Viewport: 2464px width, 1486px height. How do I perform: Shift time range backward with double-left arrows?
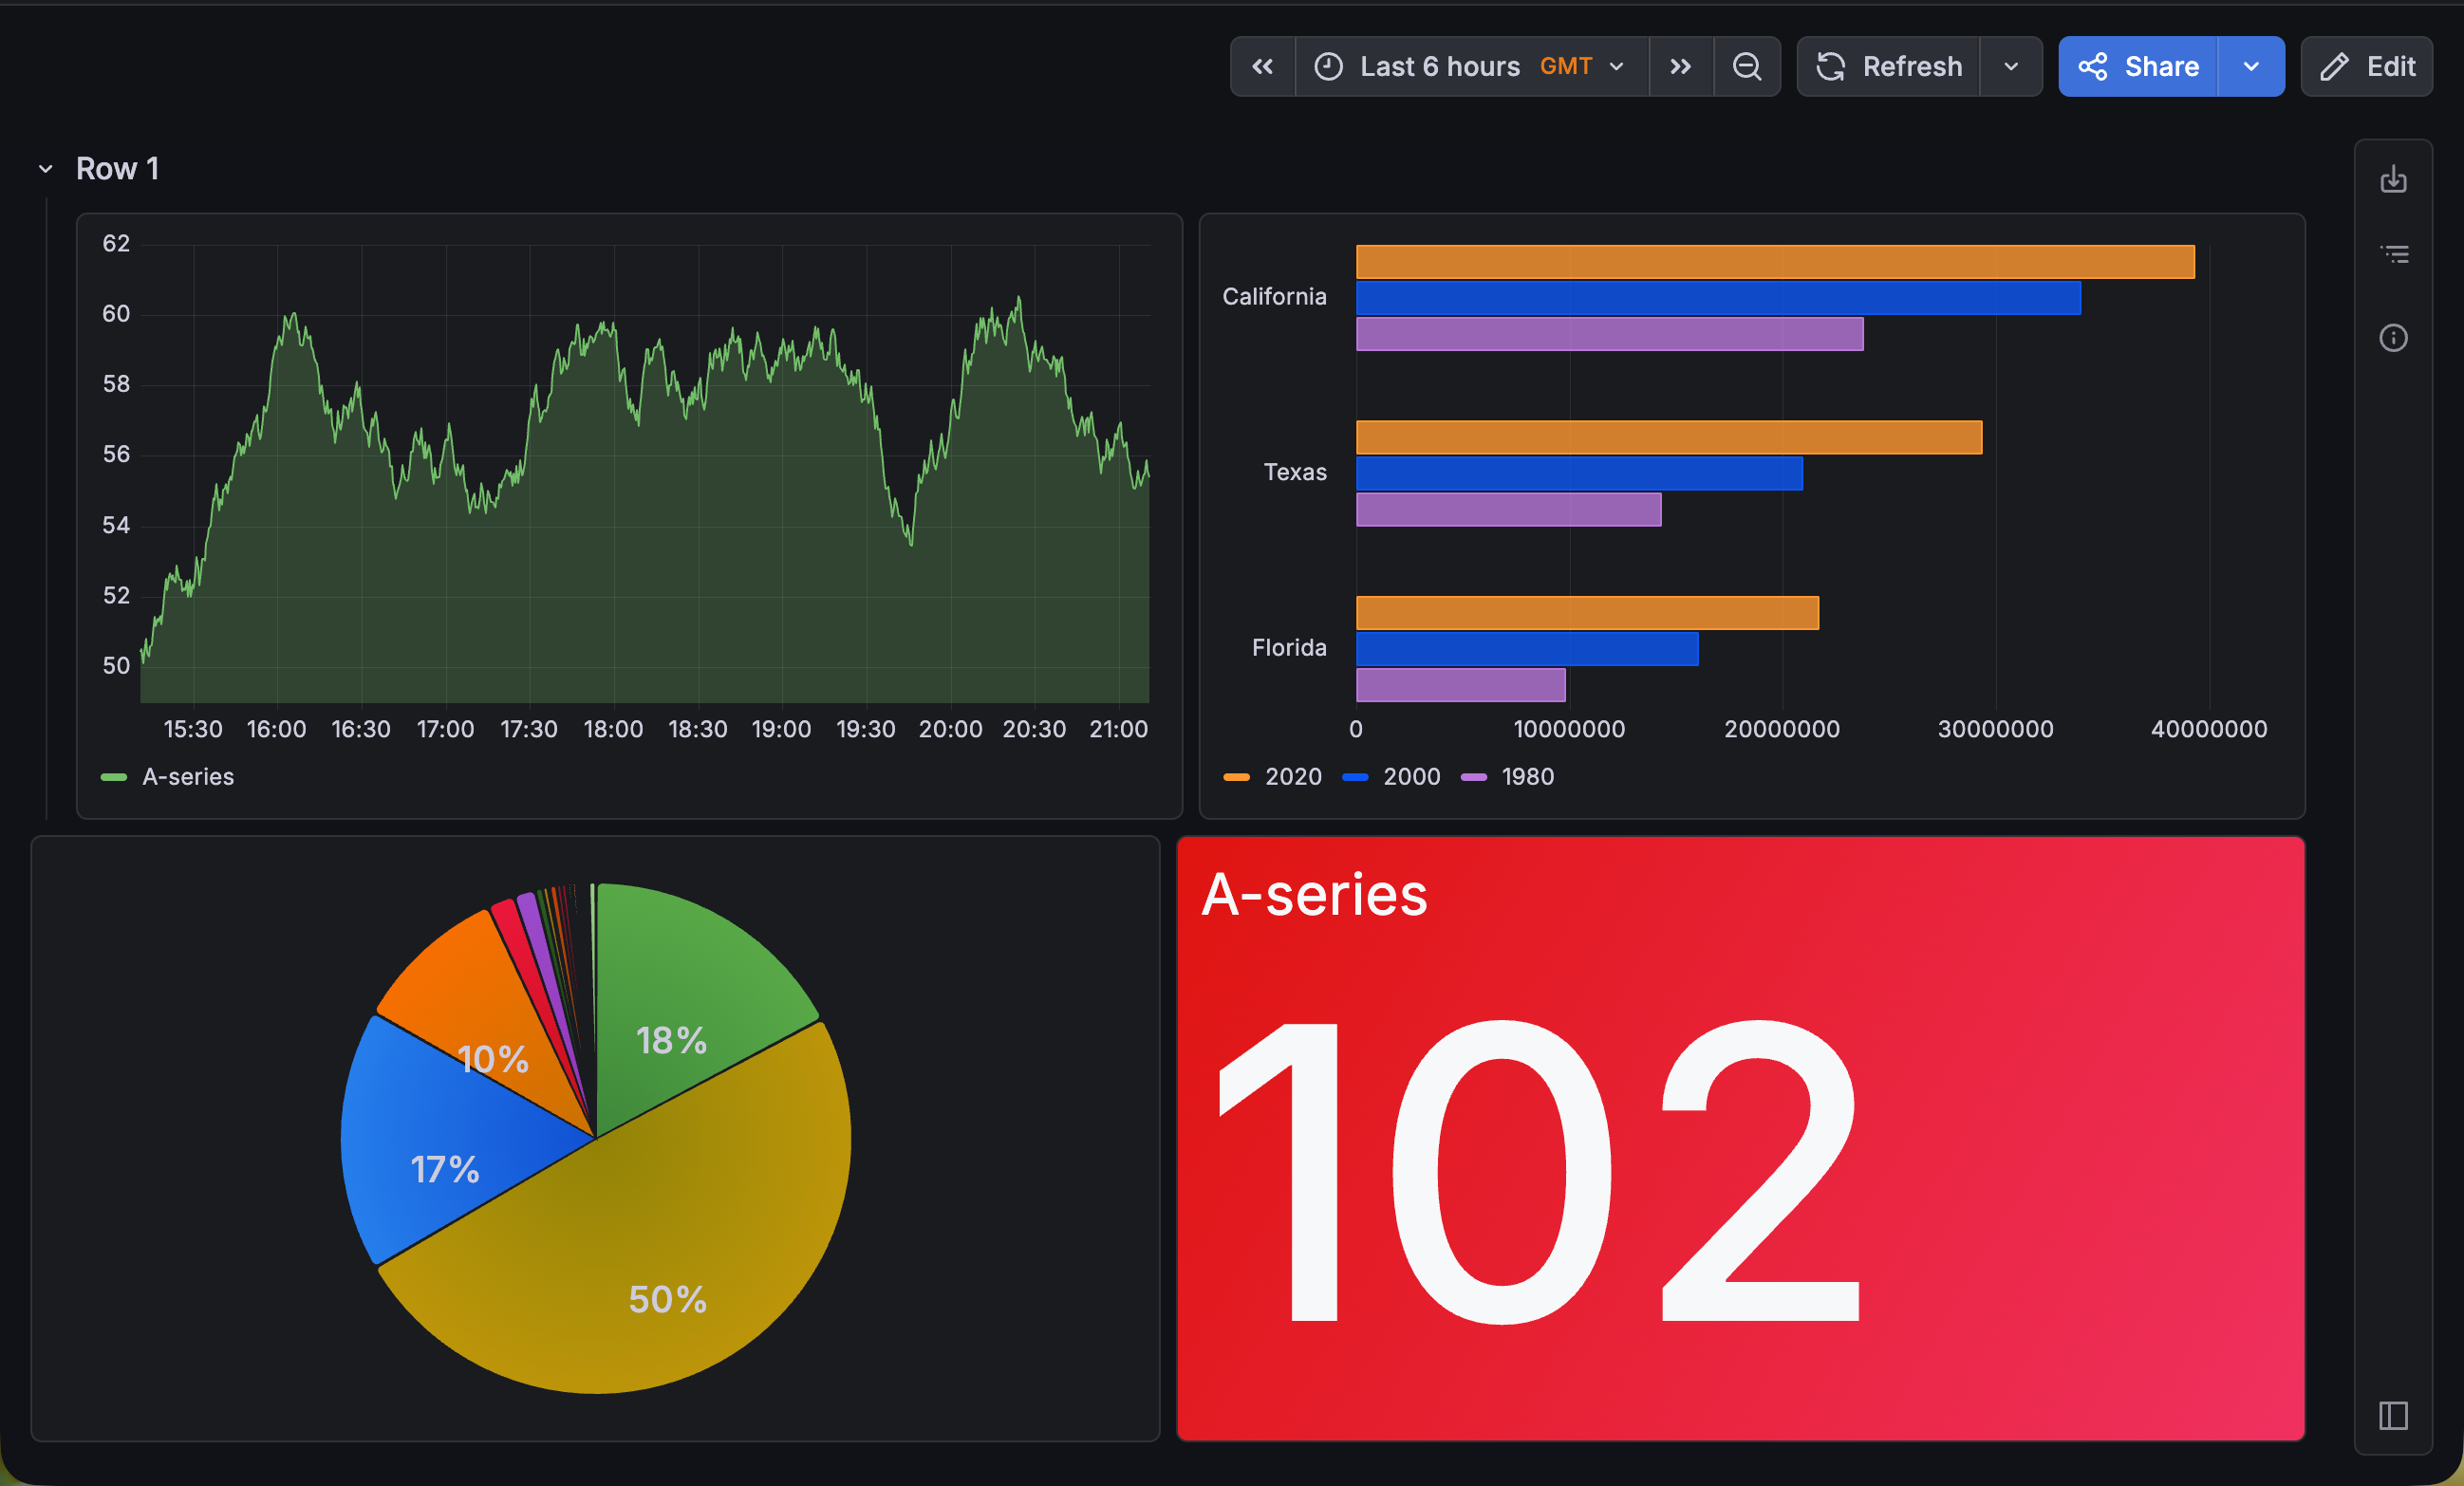(x=1262, y=67)
